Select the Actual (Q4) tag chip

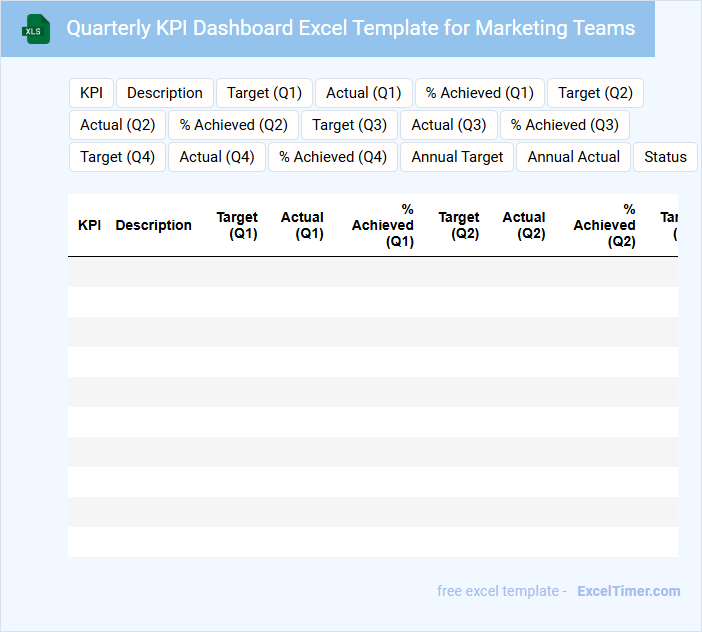[x=217, y=157]
